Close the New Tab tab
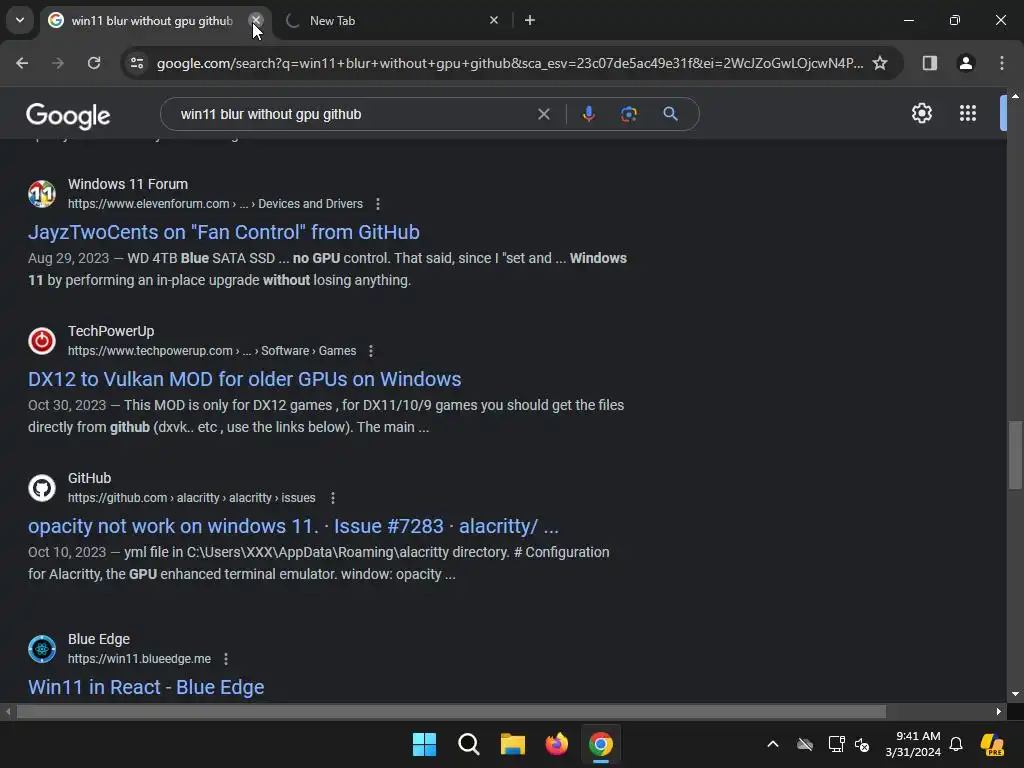1024x768 pixels. pyautogui.click(x=494, y=20)
